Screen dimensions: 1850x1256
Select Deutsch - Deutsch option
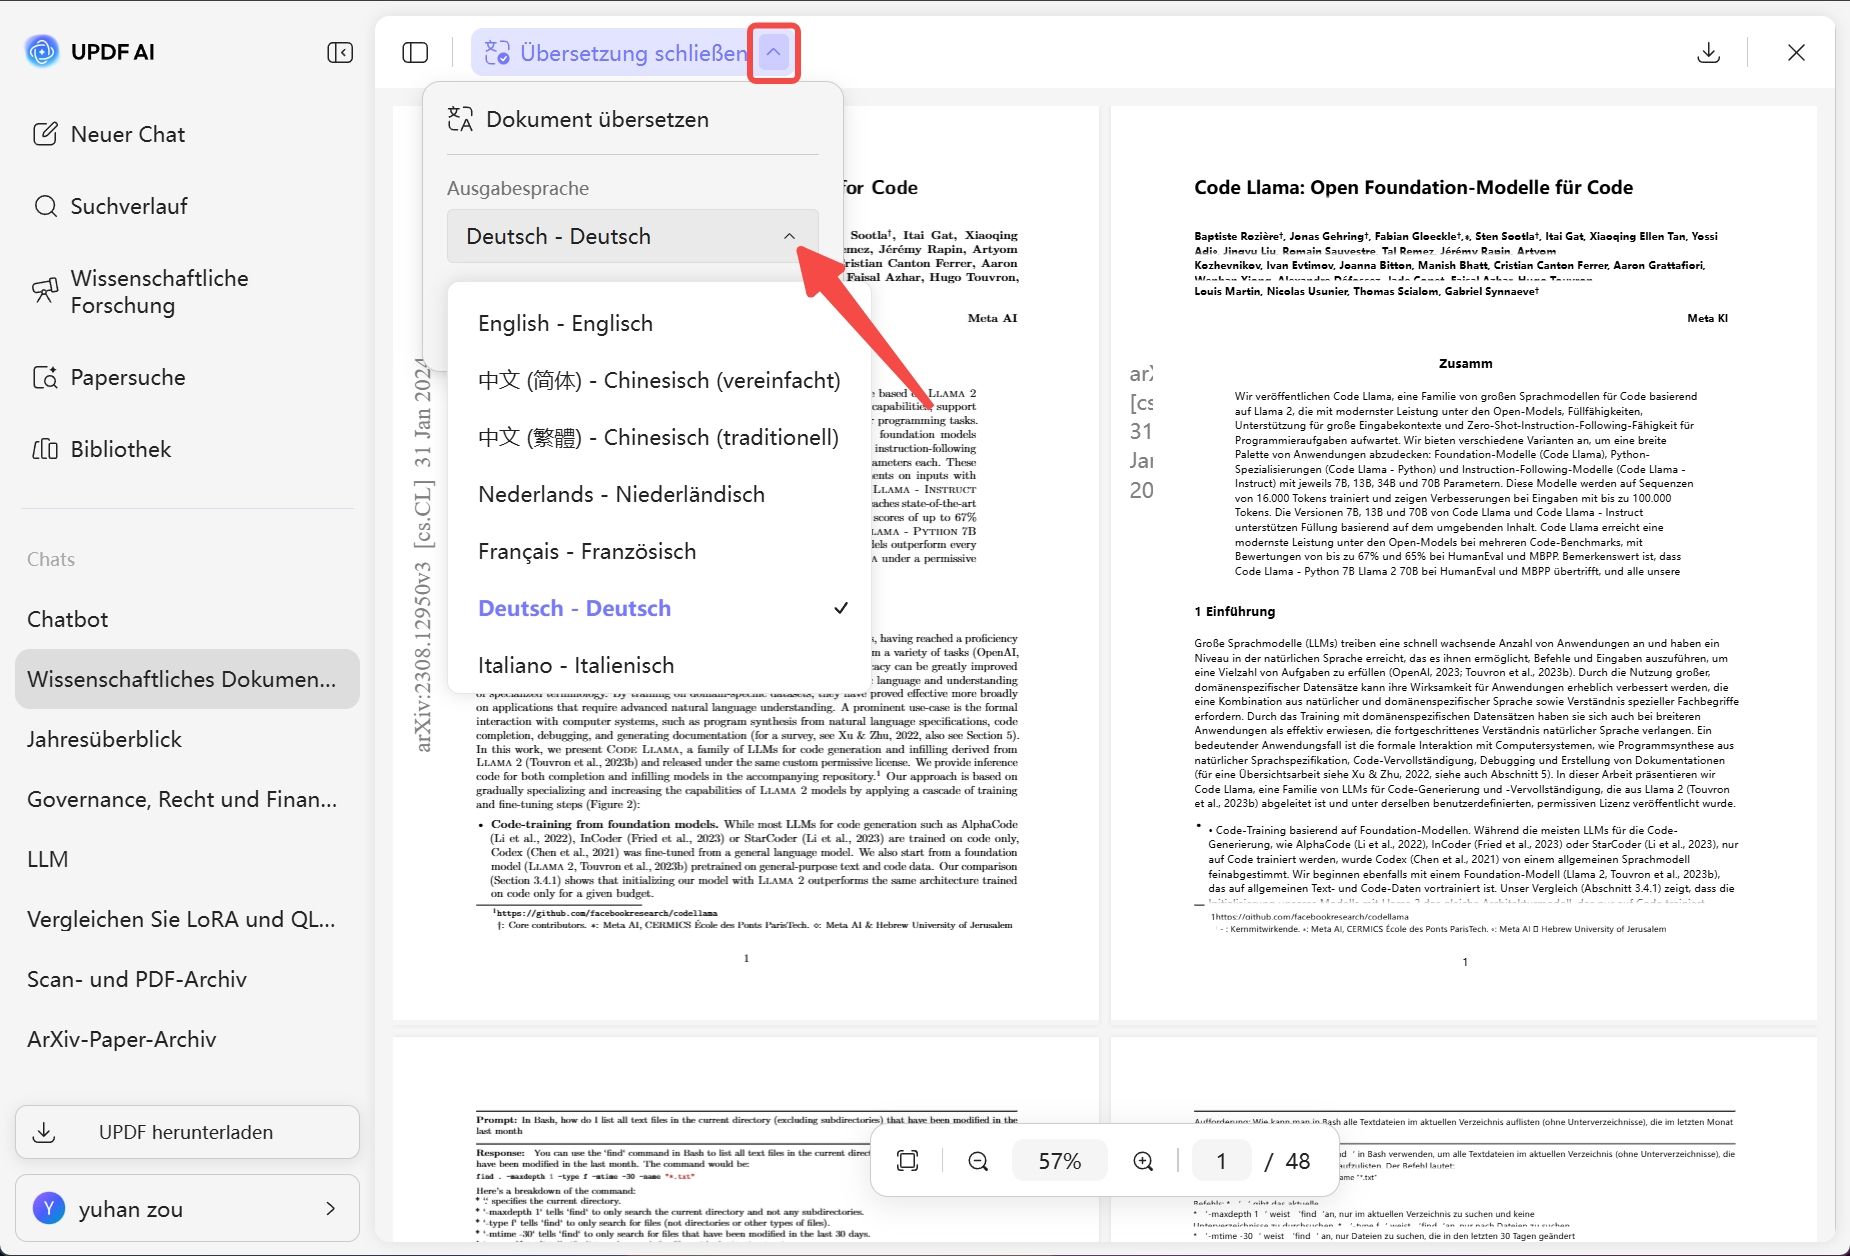(x=660, y=608)
